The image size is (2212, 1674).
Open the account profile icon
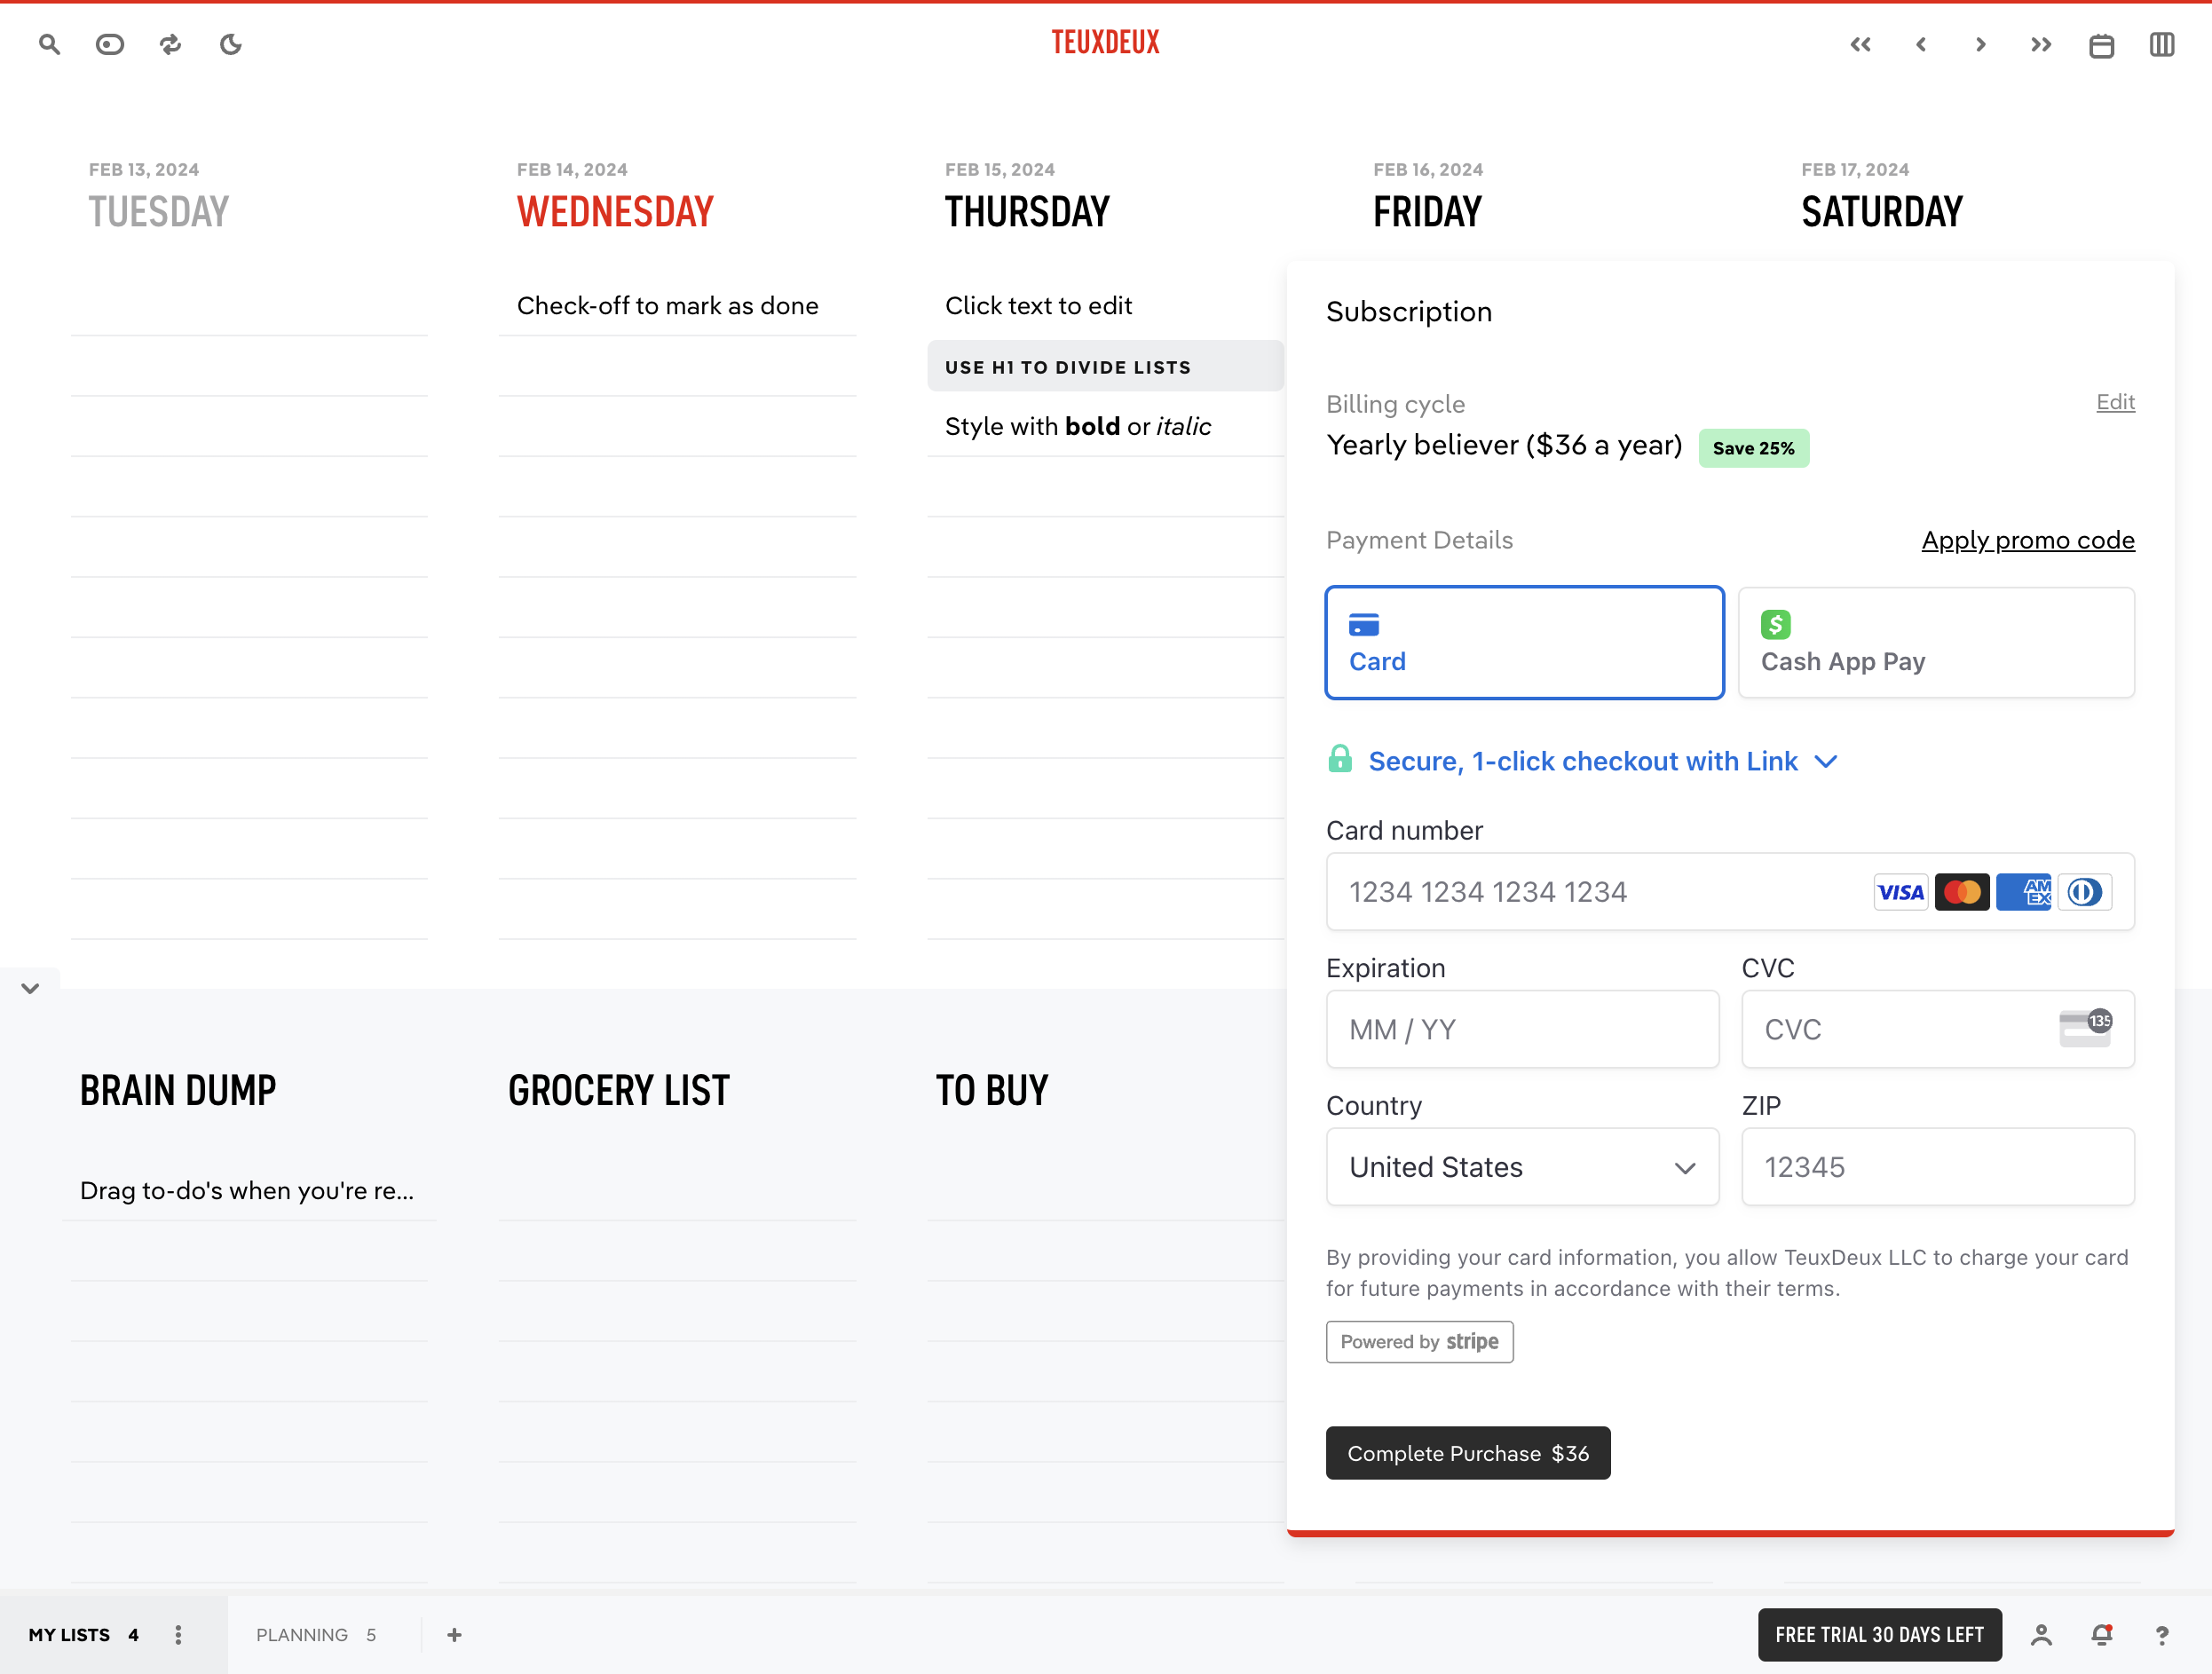point(2041,1634)
